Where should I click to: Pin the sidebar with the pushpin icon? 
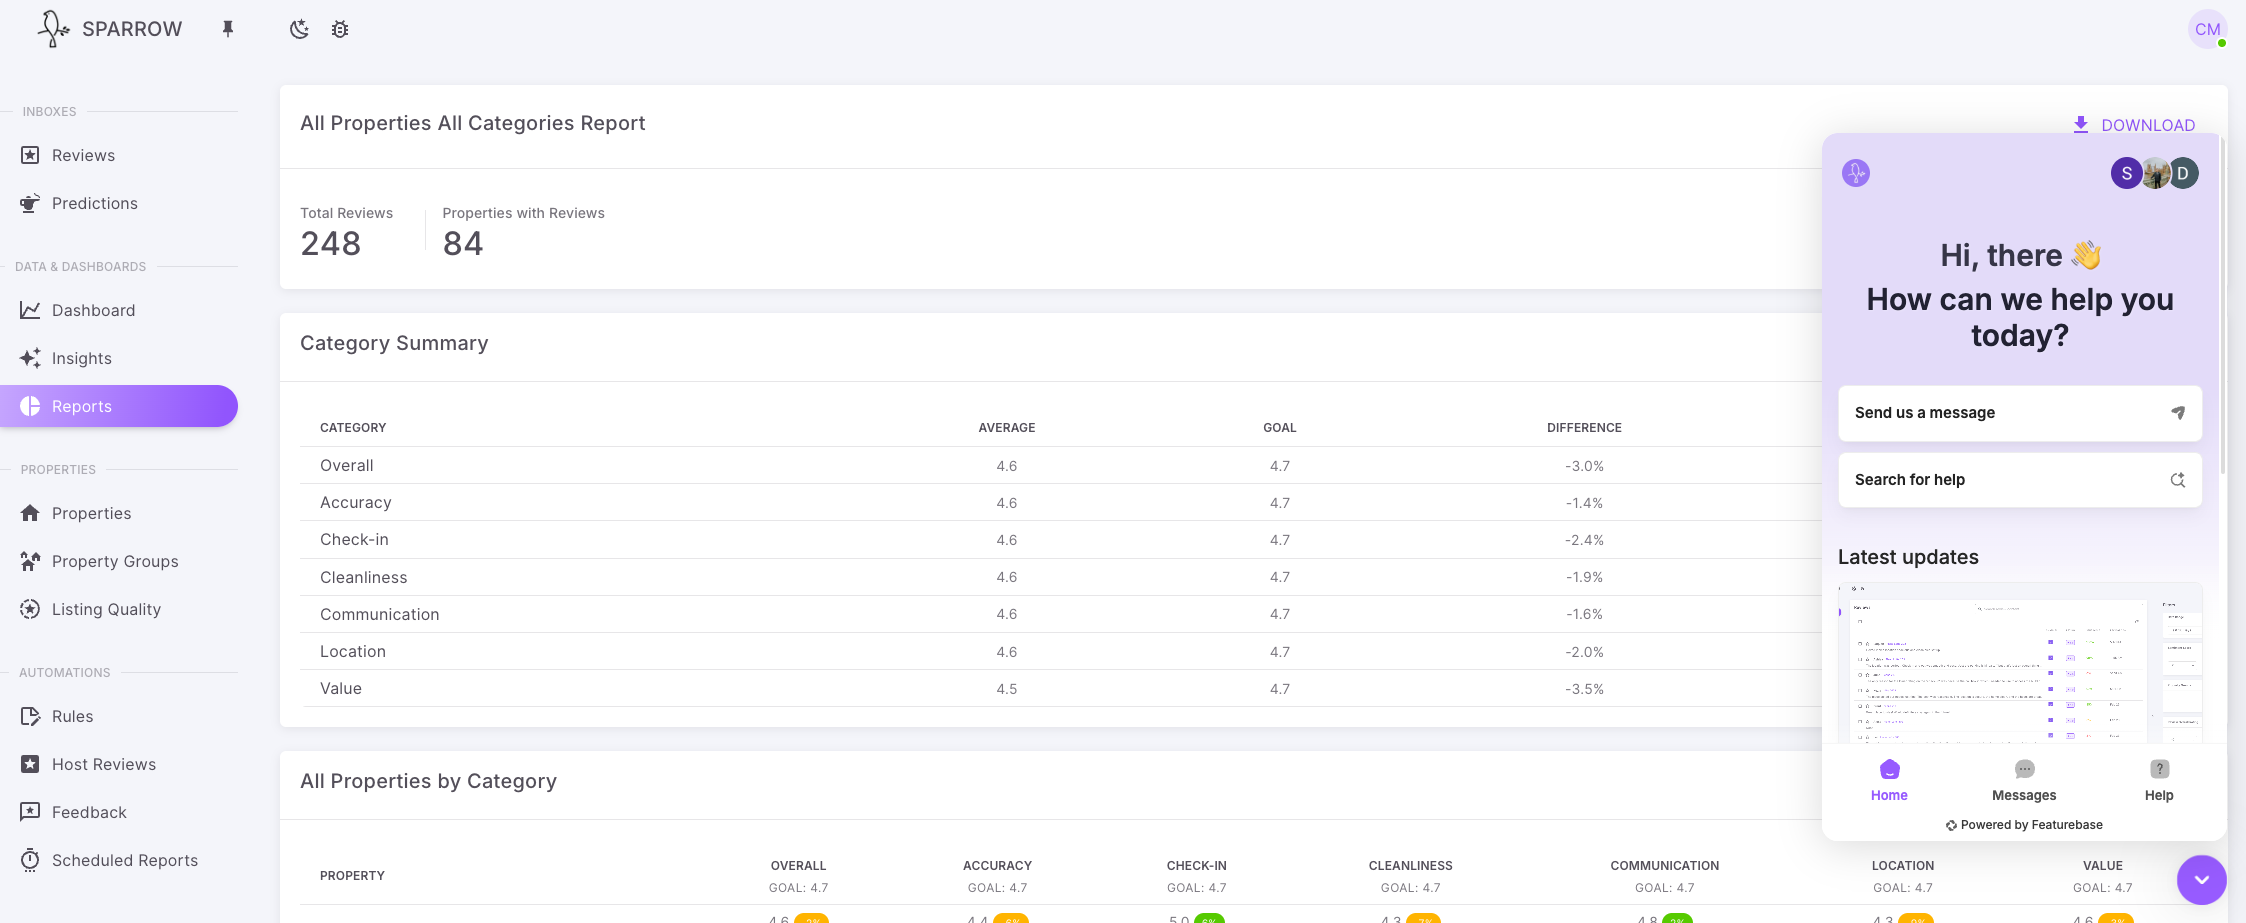coord(228,29)
